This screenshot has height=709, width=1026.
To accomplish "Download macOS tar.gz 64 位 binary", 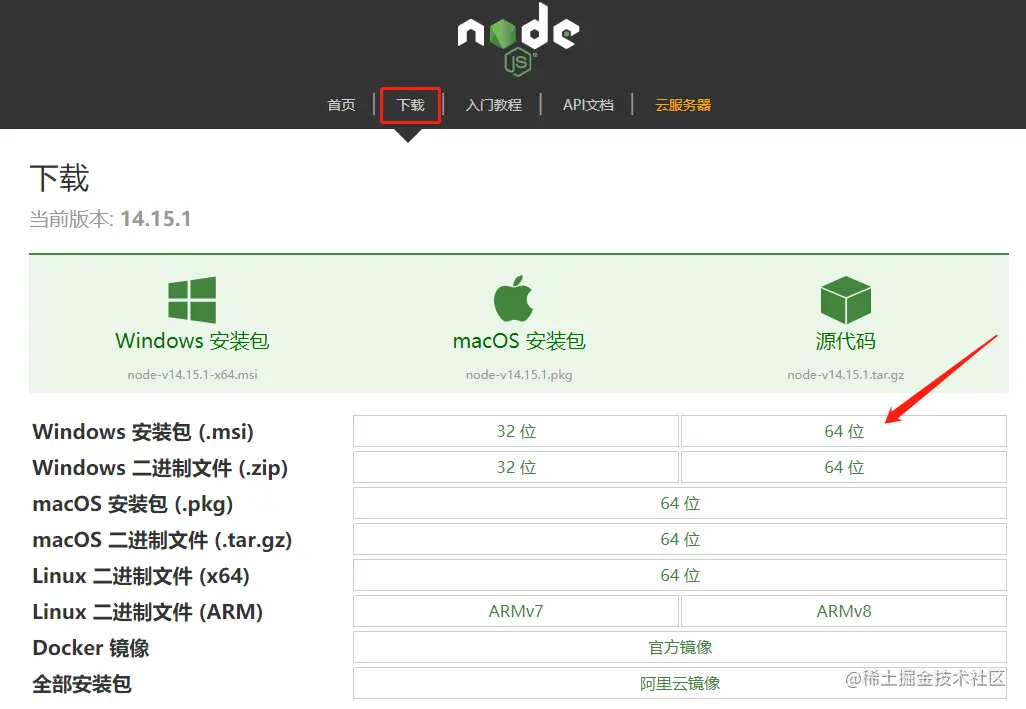I will click(x=680, y=539).
